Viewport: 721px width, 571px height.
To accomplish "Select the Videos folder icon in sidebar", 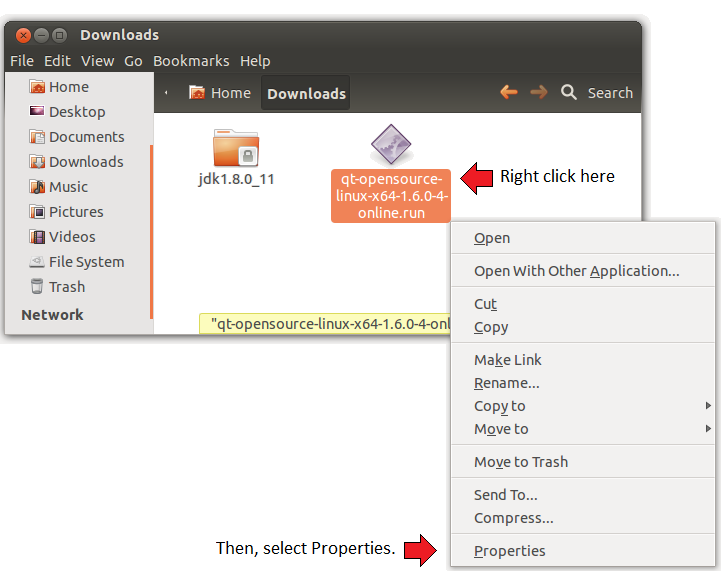I will coord(37,236).
